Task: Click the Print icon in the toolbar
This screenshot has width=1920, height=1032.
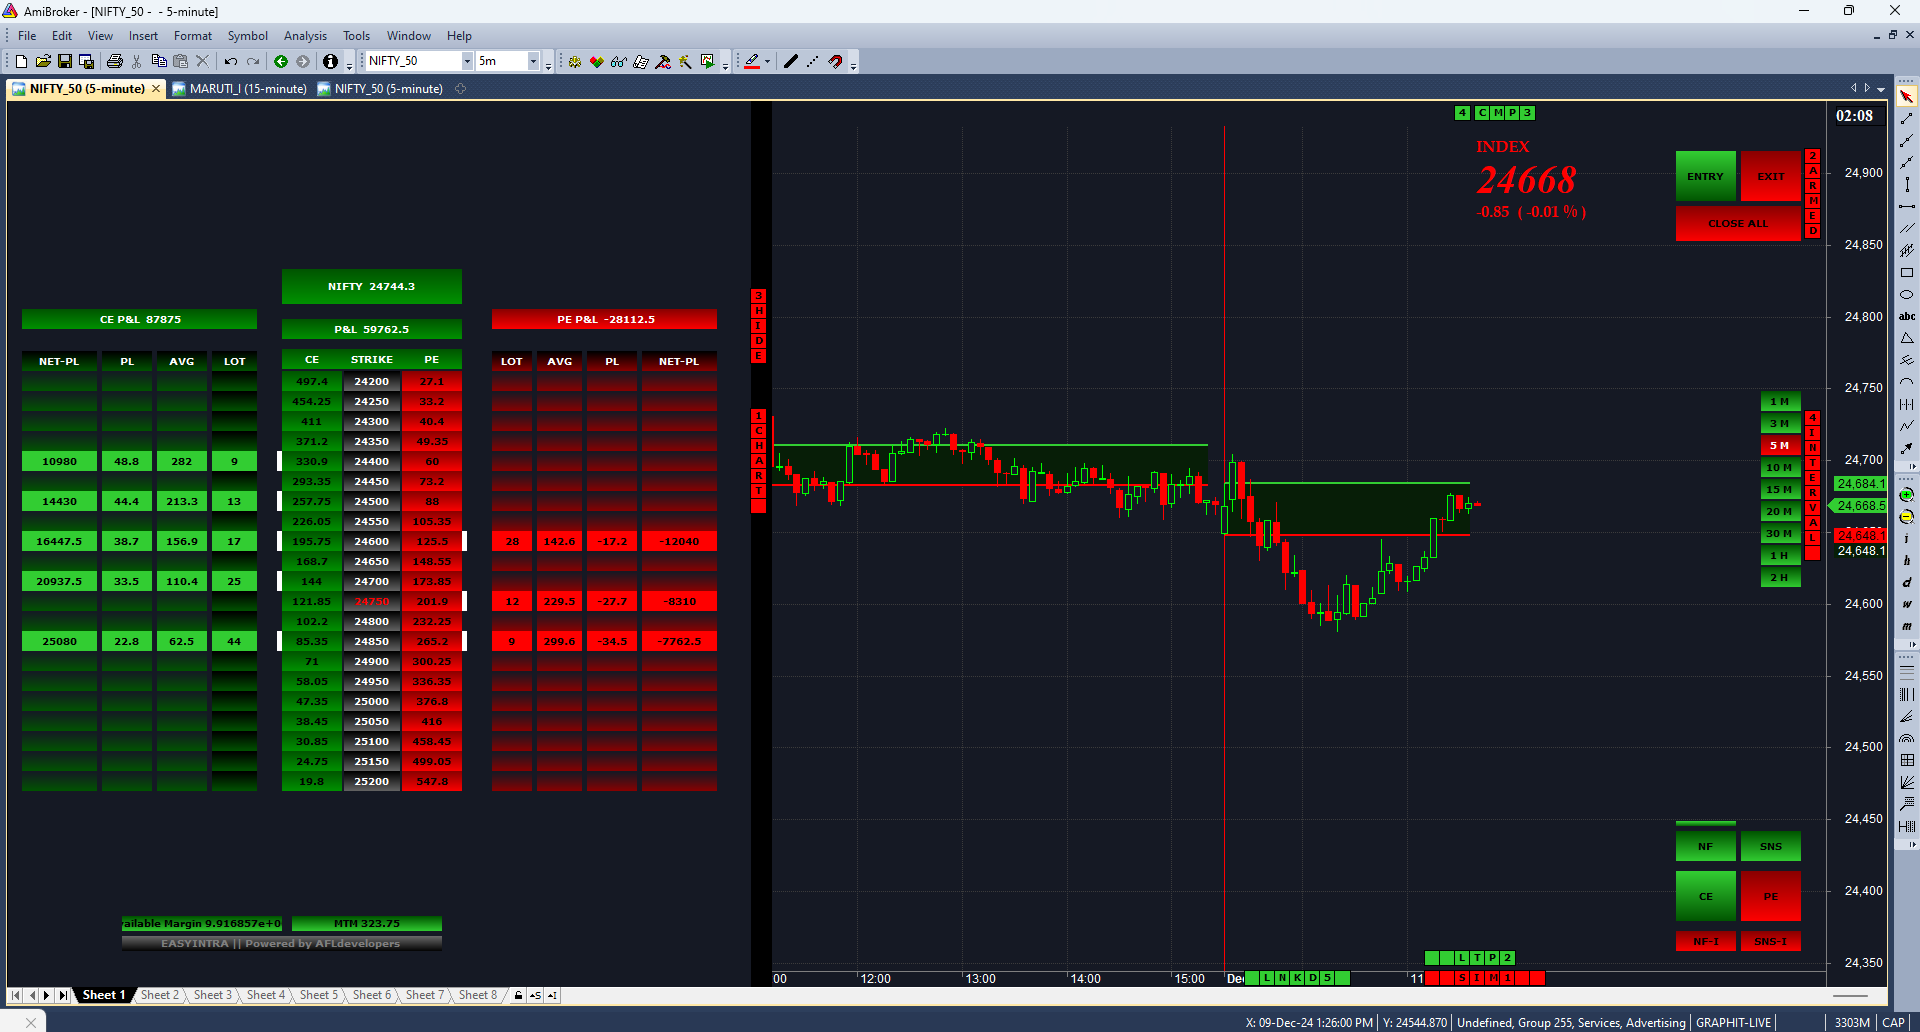Action: pos(115,62)
